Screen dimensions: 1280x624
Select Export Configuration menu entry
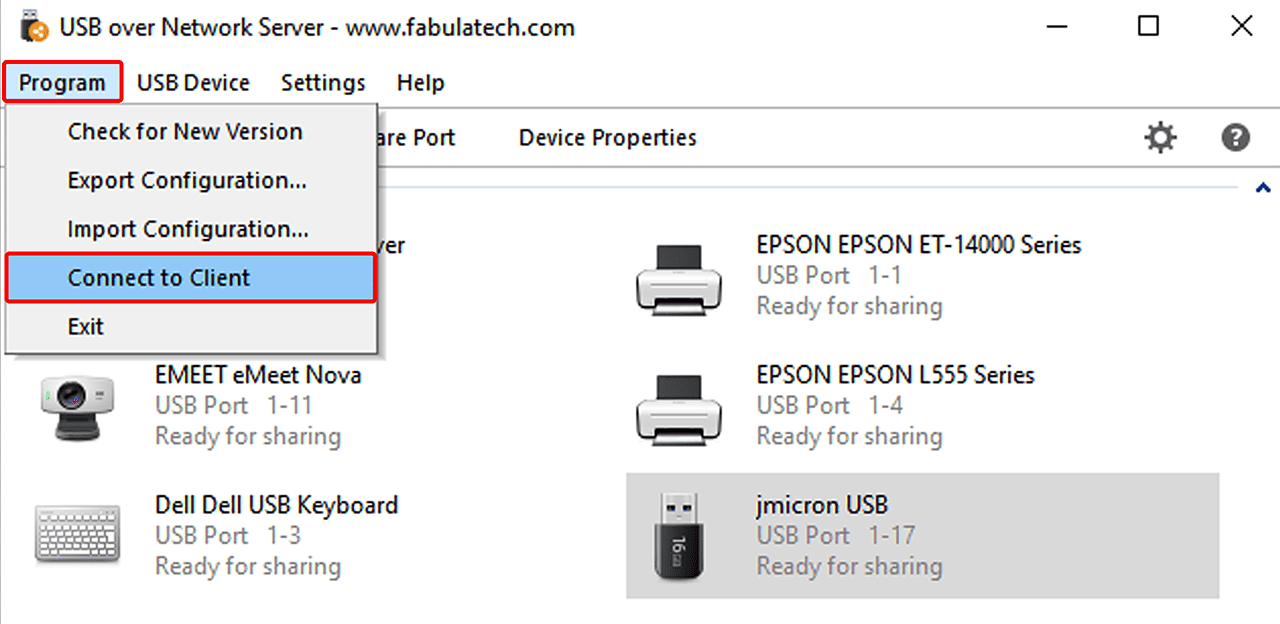pos(187,180)
